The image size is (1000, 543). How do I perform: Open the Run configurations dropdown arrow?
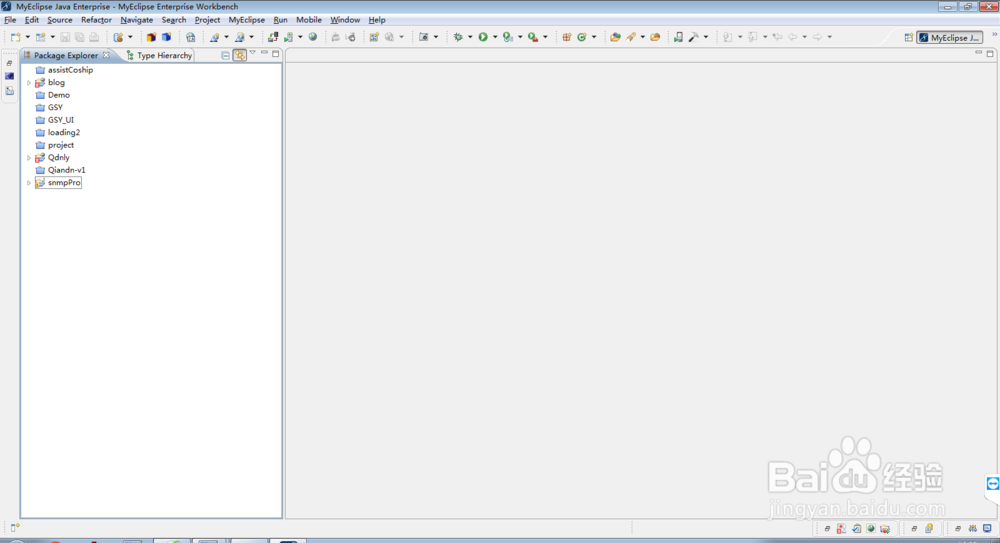coord(495,37)
